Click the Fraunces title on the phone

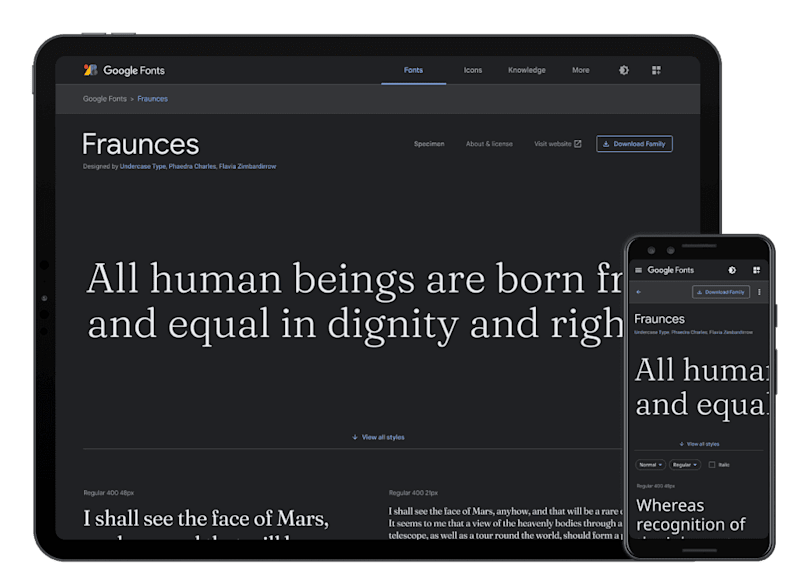(659, 319)
